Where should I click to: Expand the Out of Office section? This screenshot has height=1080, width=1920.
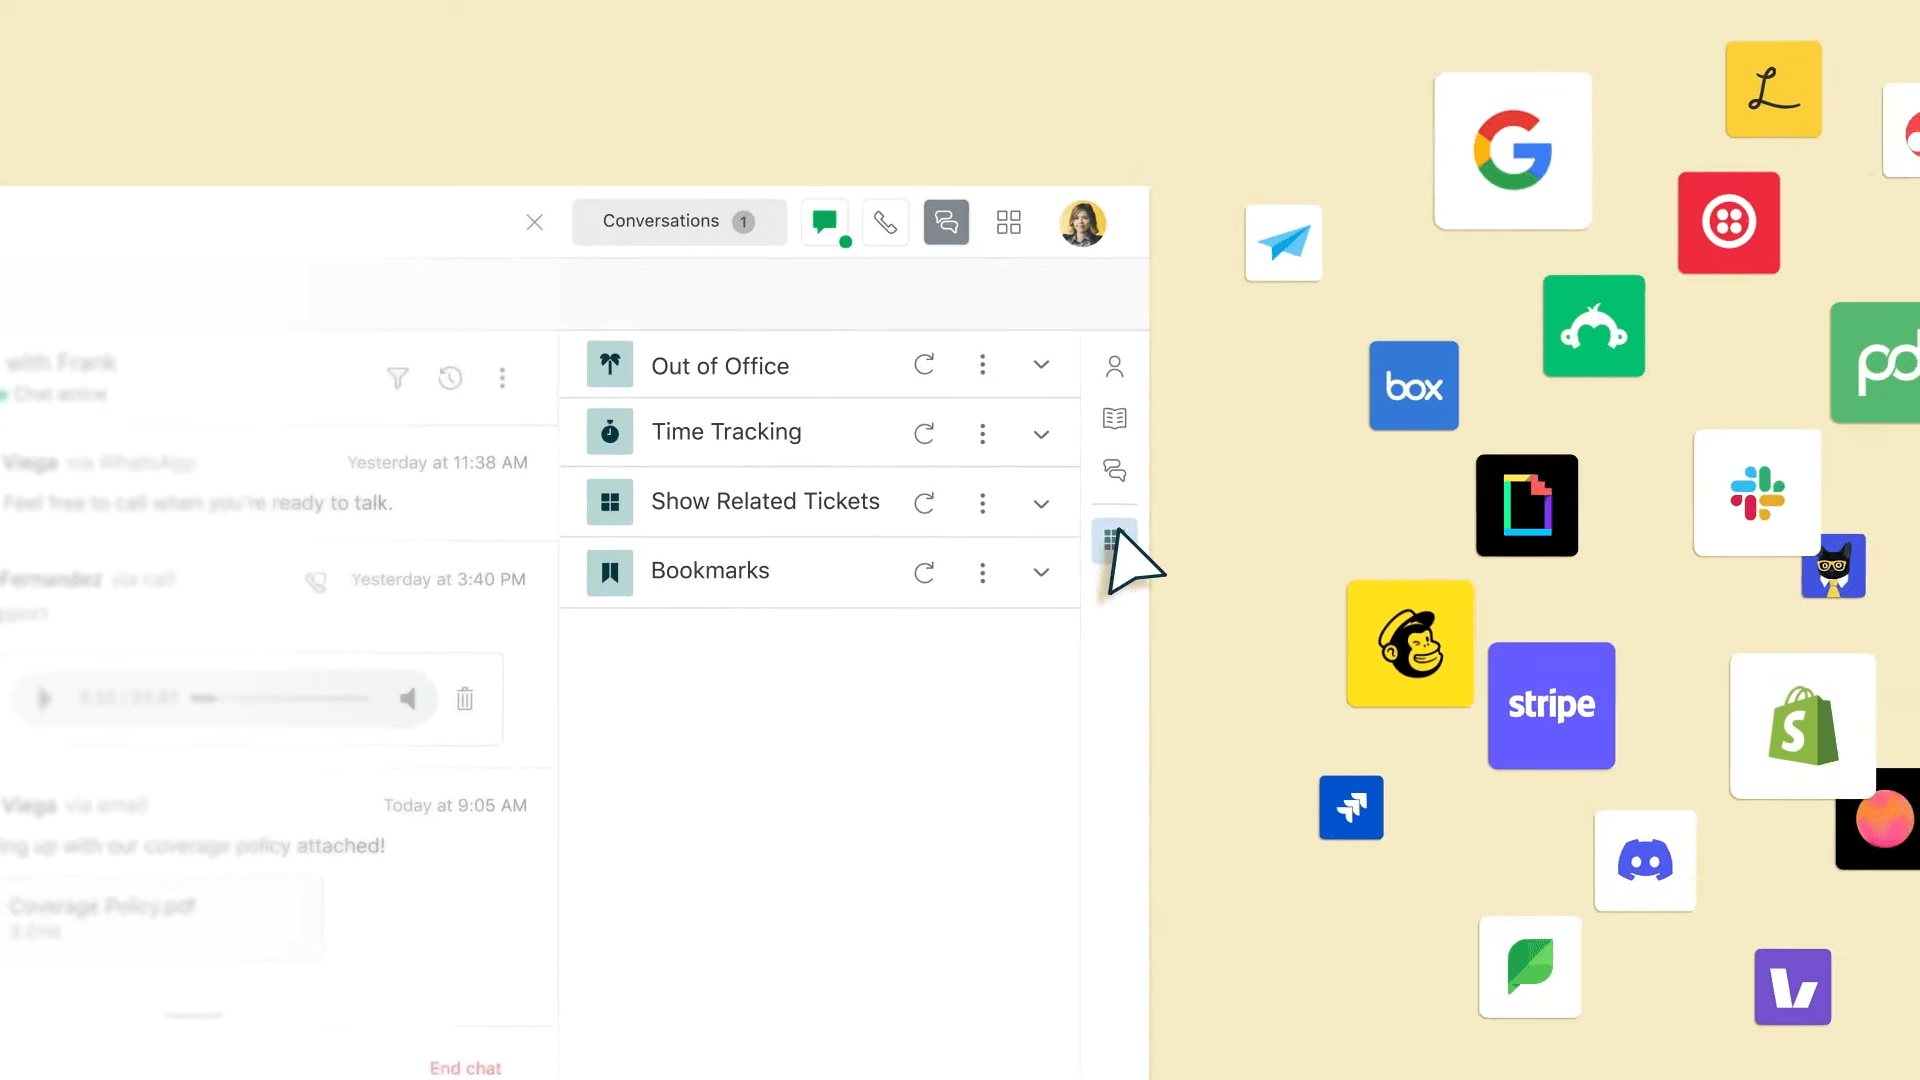click(1042, 367)
